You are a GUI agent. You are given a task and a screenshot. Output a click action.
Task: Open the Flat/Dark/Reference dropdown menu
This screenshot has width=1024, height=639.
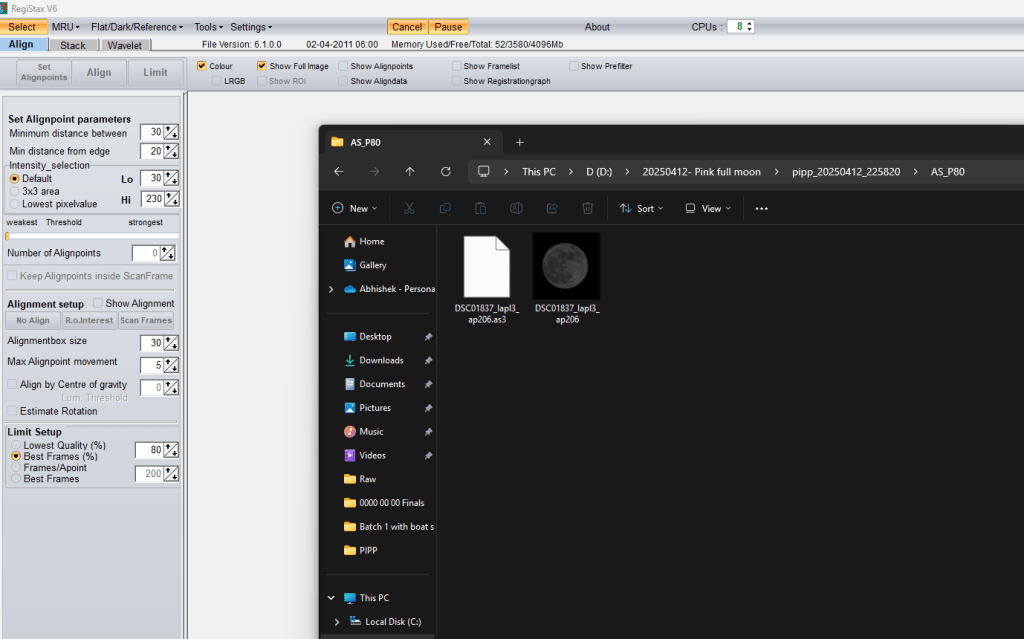click(x=136, y=27)
